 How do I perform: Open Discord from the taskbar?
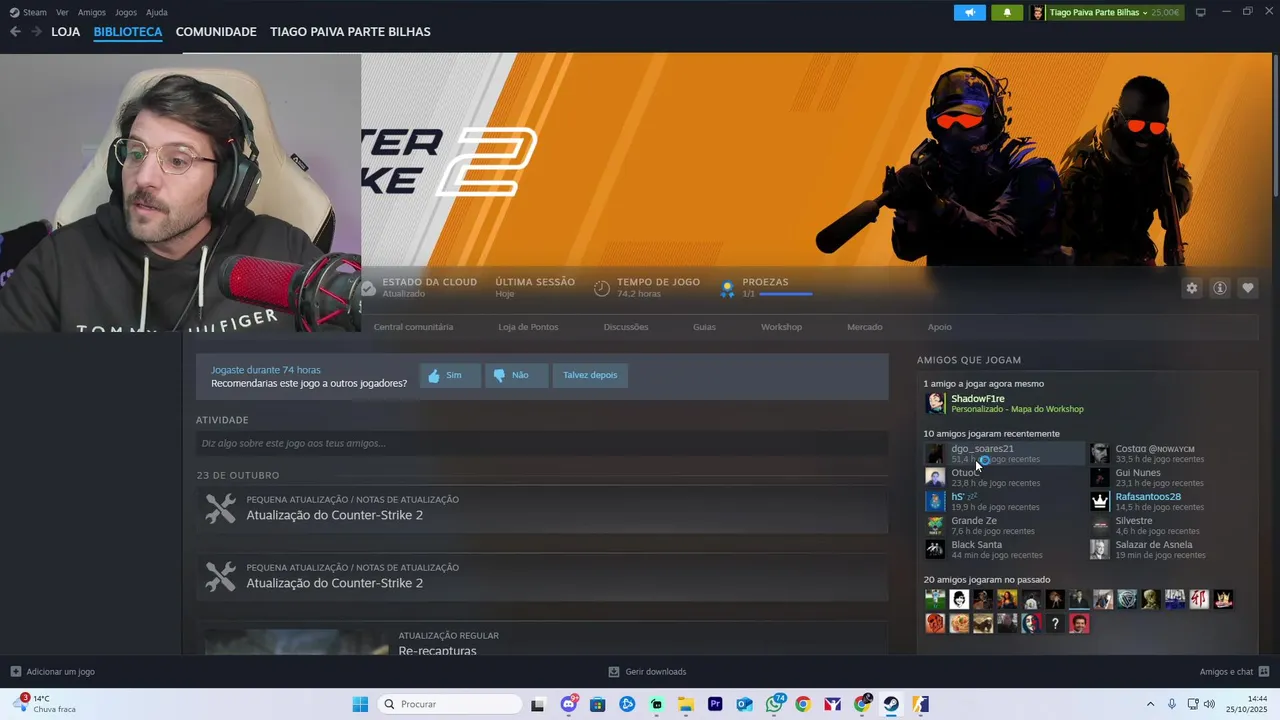pos(569,704)
